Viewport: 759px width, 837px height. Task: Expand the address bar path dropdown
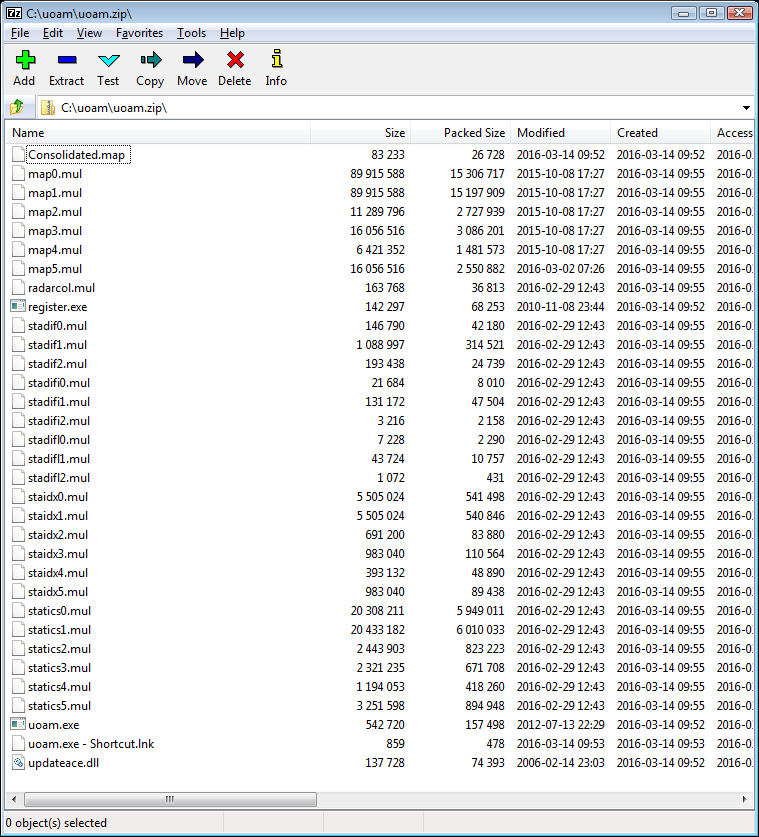tap(746, 108)
